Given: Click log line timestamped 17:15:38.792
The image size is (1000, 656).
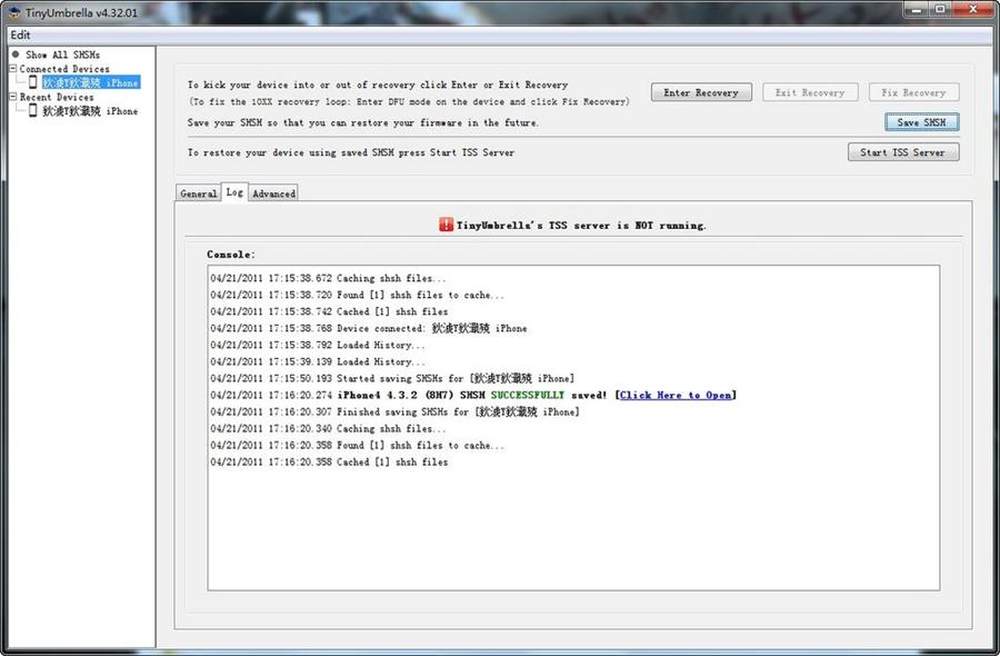Looking at the screenshot, I should [x=318, y=345].
